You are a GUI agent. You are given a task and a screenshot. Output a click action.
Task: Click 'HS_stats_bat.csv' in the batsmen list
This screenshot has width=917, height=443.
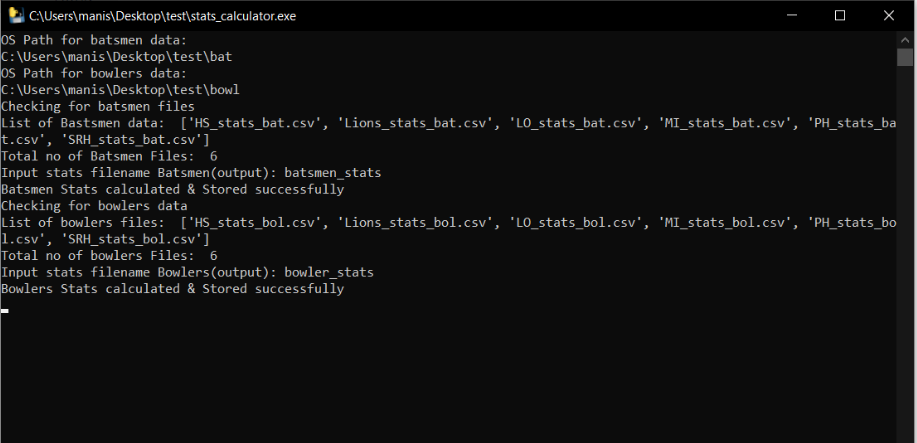point(254,123)
